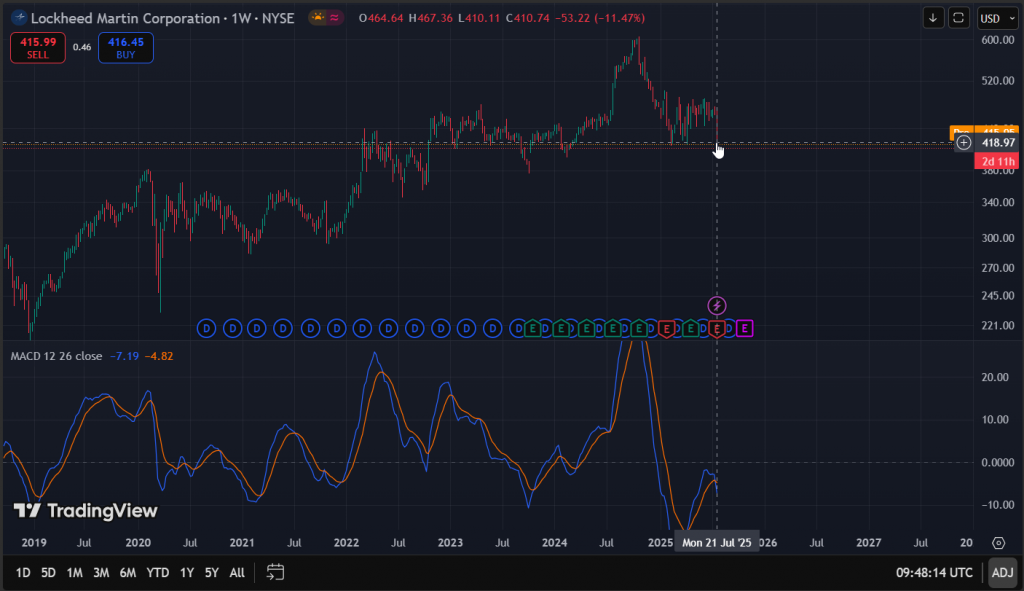Click the 300.00 price axis label
Image resolution: width=1024 pixels, height=591 pixels.
998,238
